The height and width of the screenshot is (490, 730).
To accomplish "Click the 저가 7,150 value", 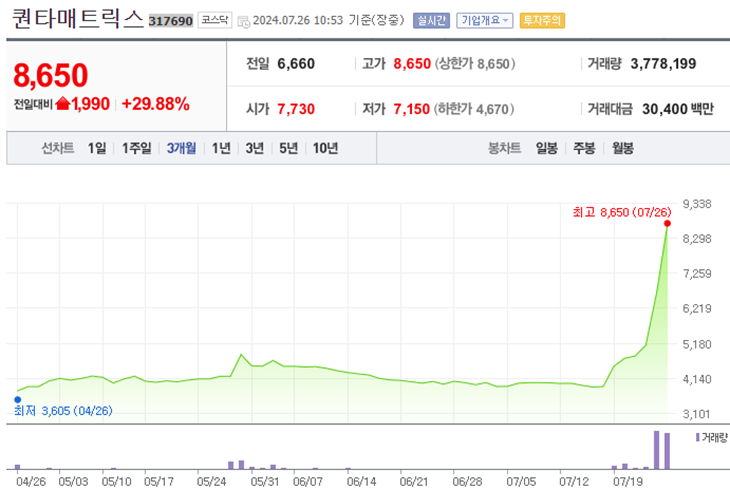I will pyautogui.click(x=412, y=109).
